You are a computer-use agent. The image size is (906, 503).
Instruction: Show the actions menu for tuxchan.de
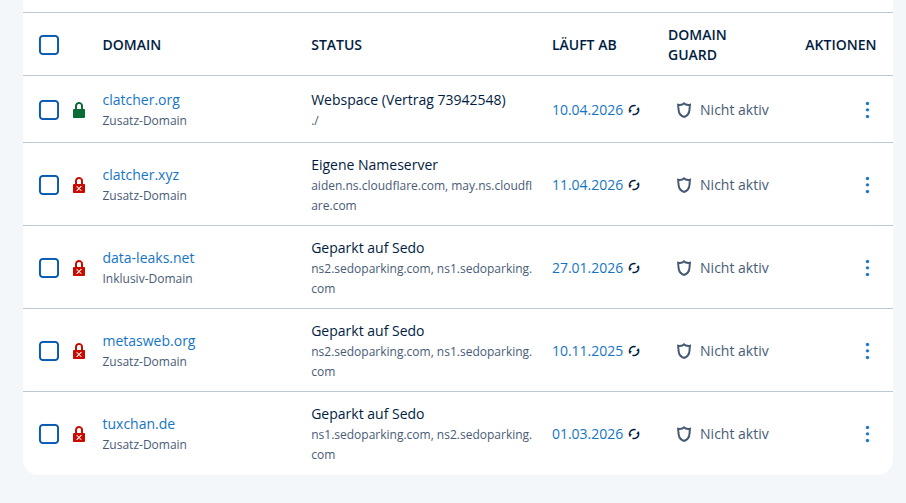(867, 434)
